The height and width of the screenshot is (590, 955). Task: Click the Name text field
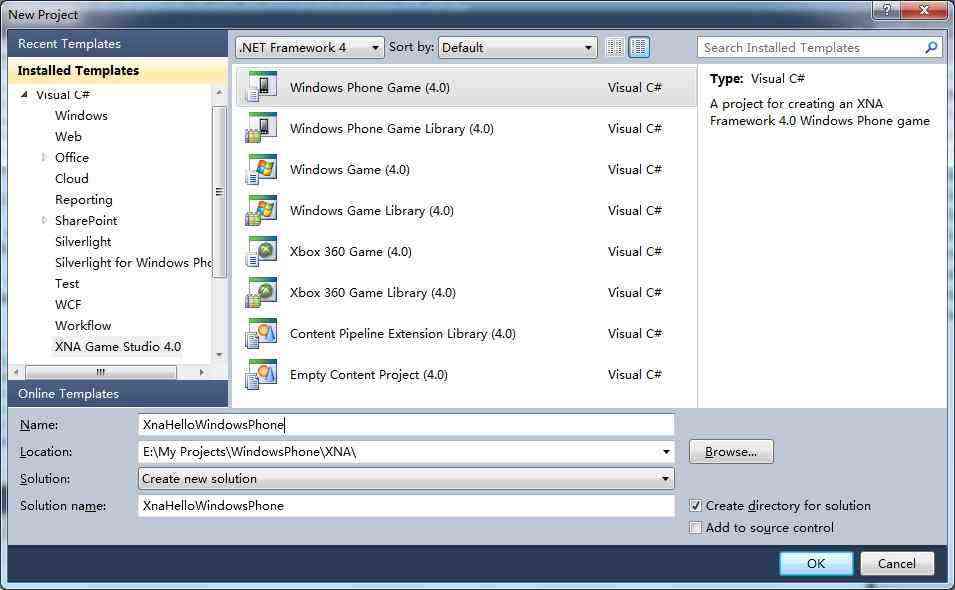[x=406, y=425]
